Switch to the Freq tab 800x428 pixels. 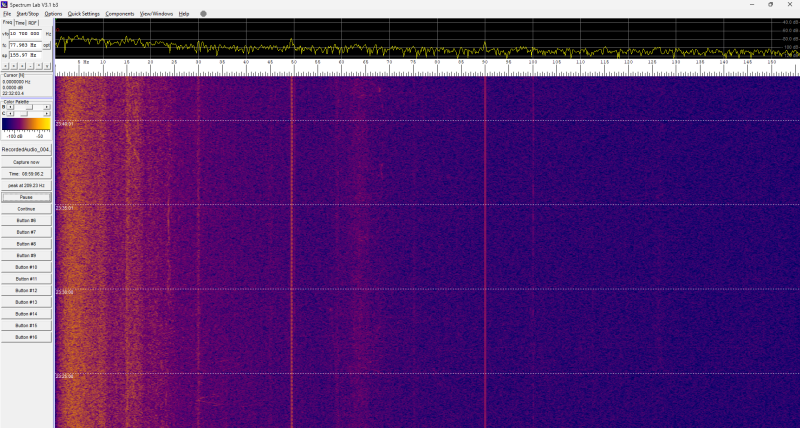click(7, 22)
